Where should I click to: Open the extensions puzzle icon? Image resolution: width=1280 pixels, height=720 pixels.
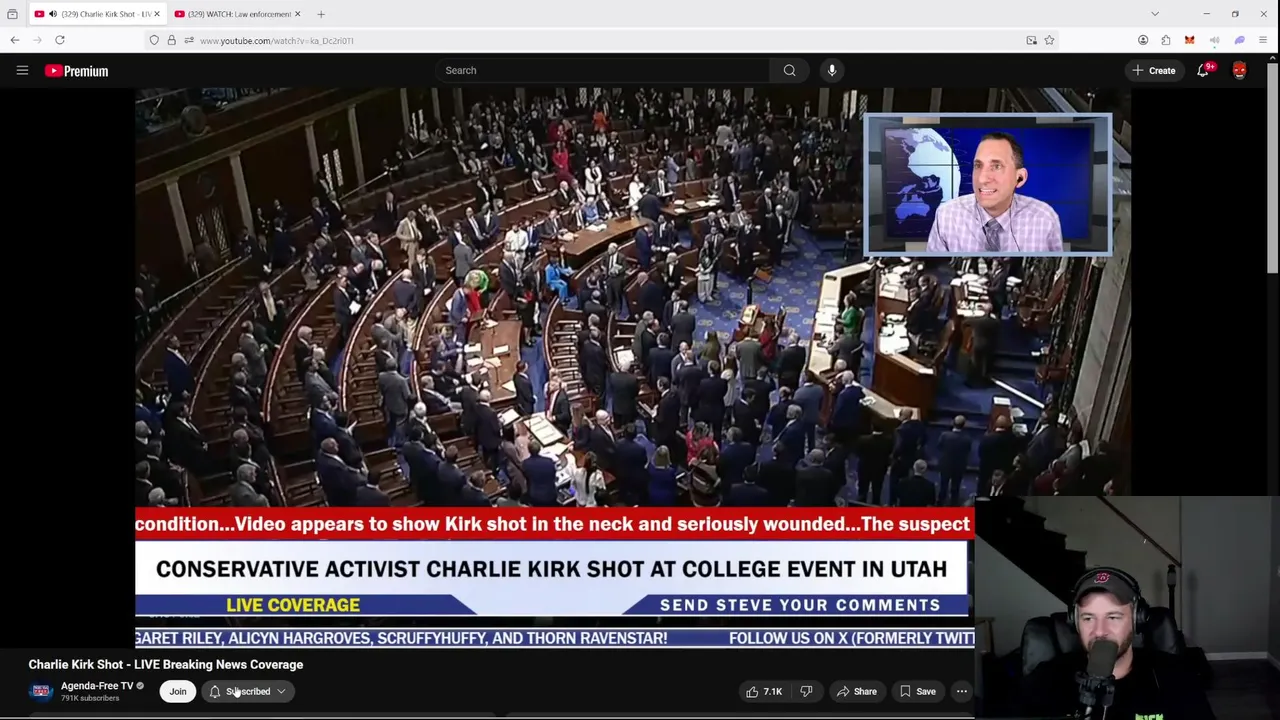(x=1166, y=40)
